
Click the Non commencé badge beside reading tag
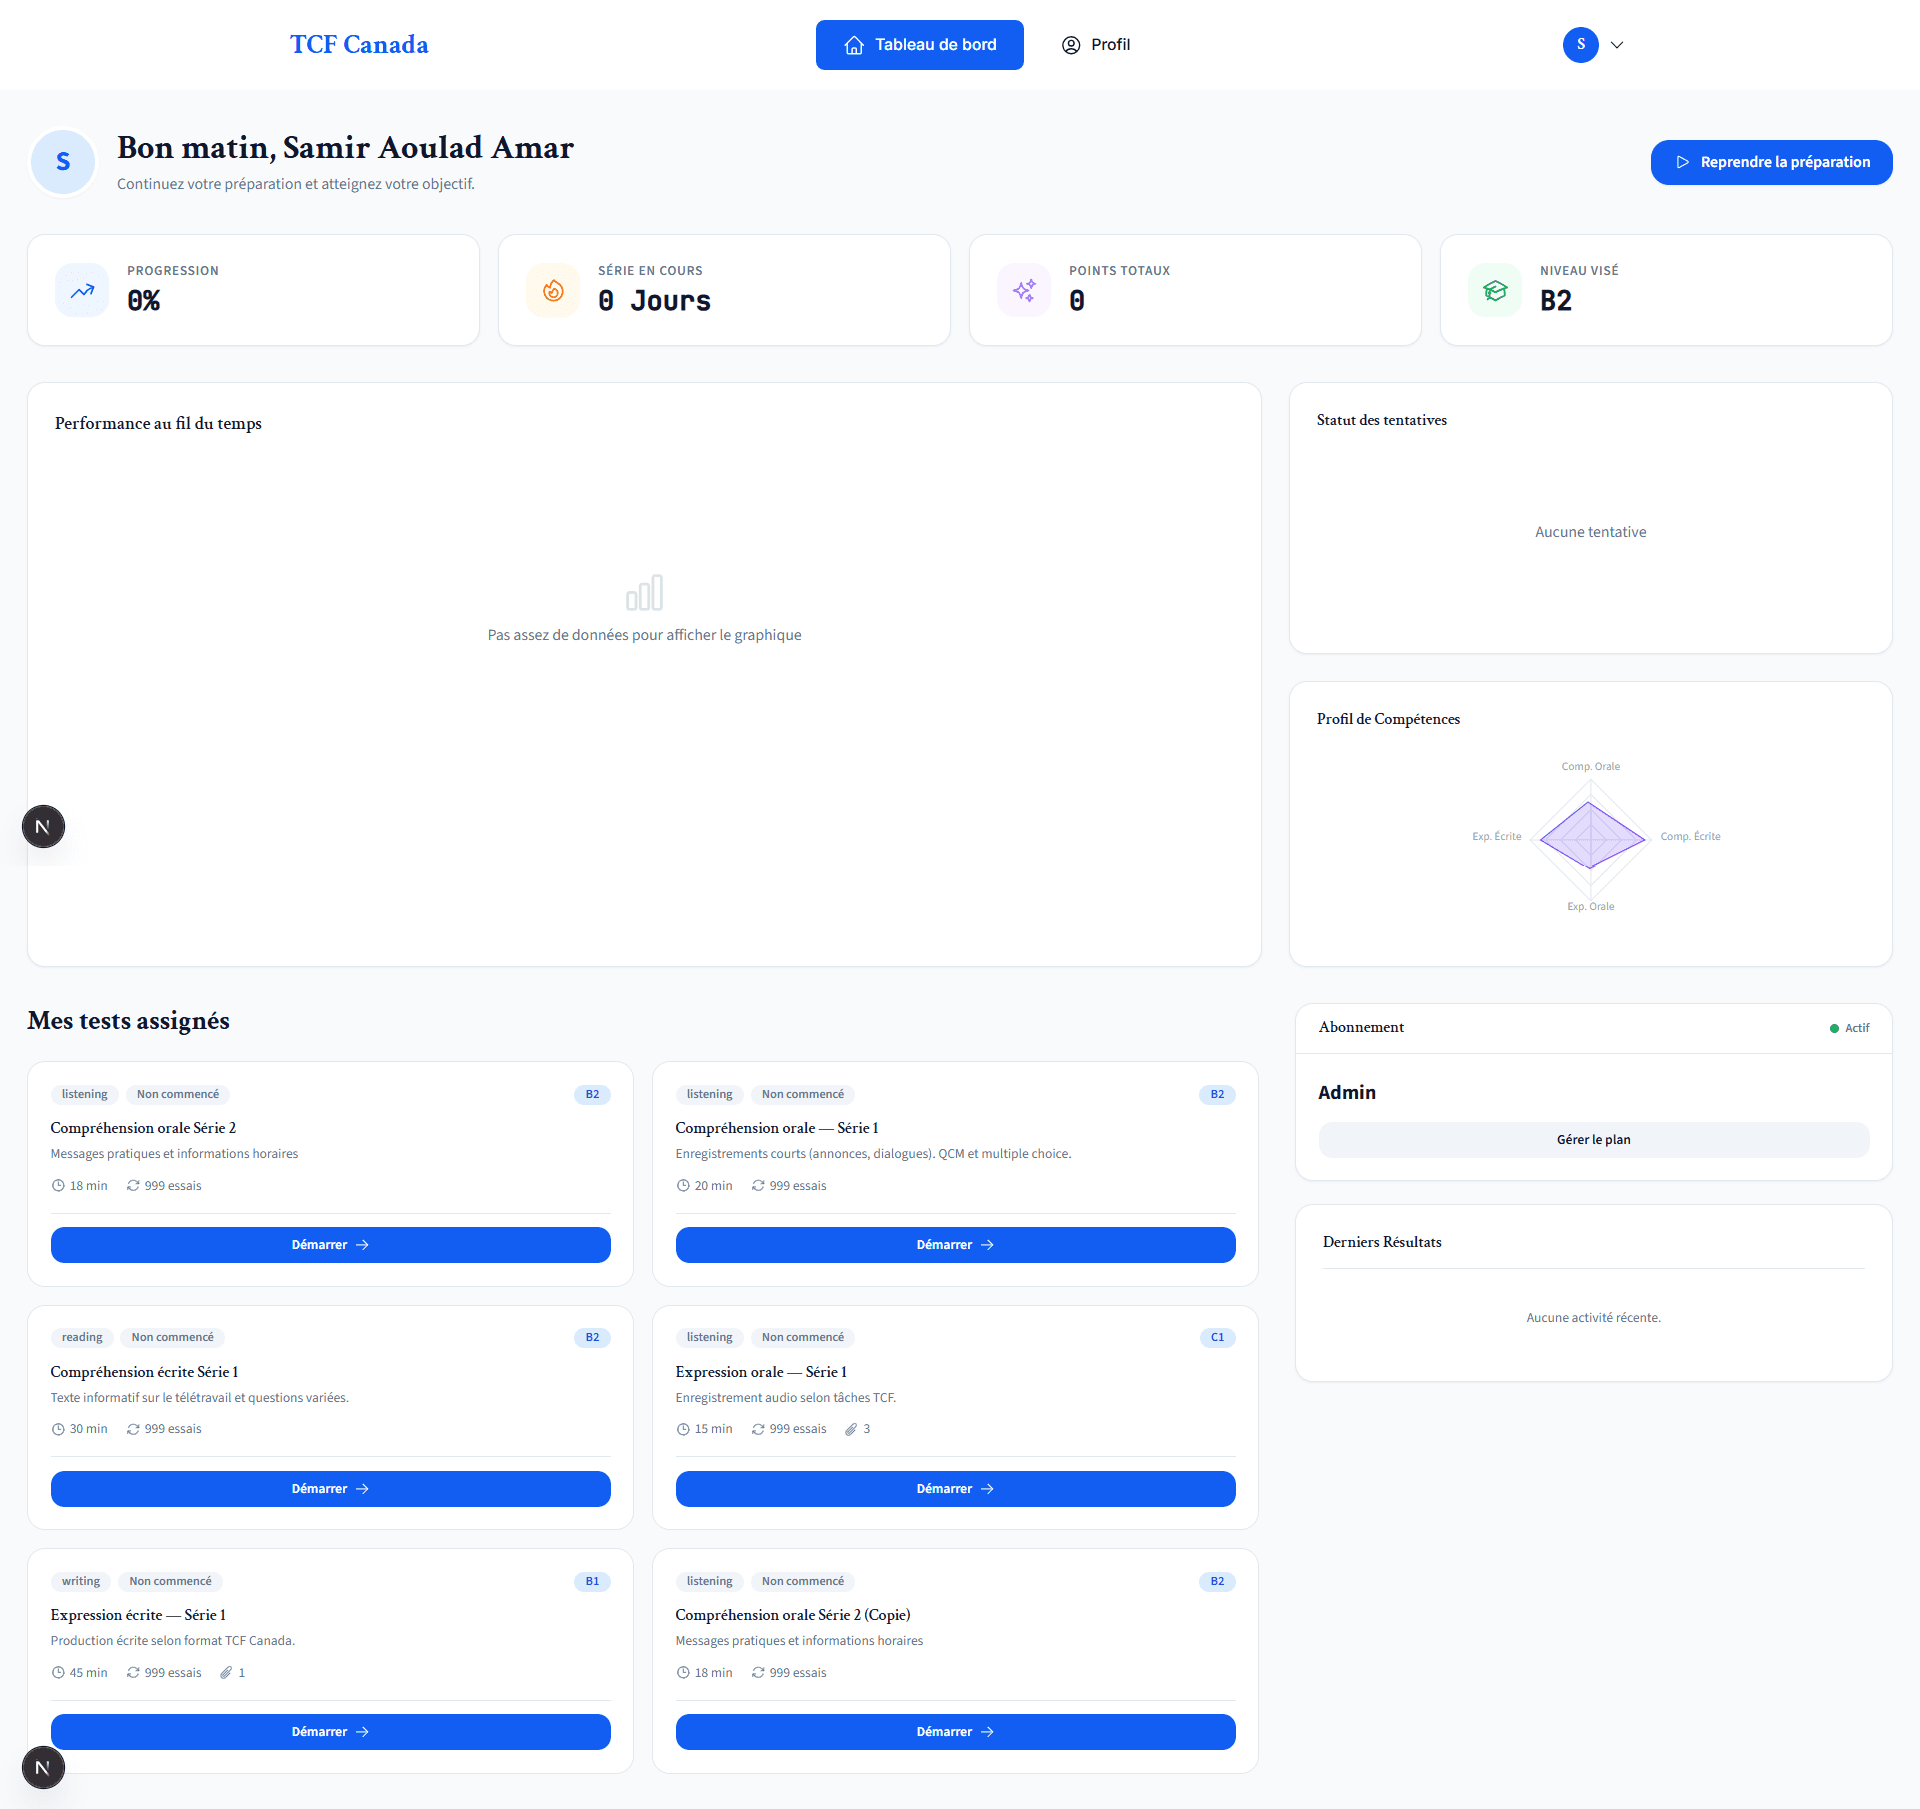click(173, 1338)
